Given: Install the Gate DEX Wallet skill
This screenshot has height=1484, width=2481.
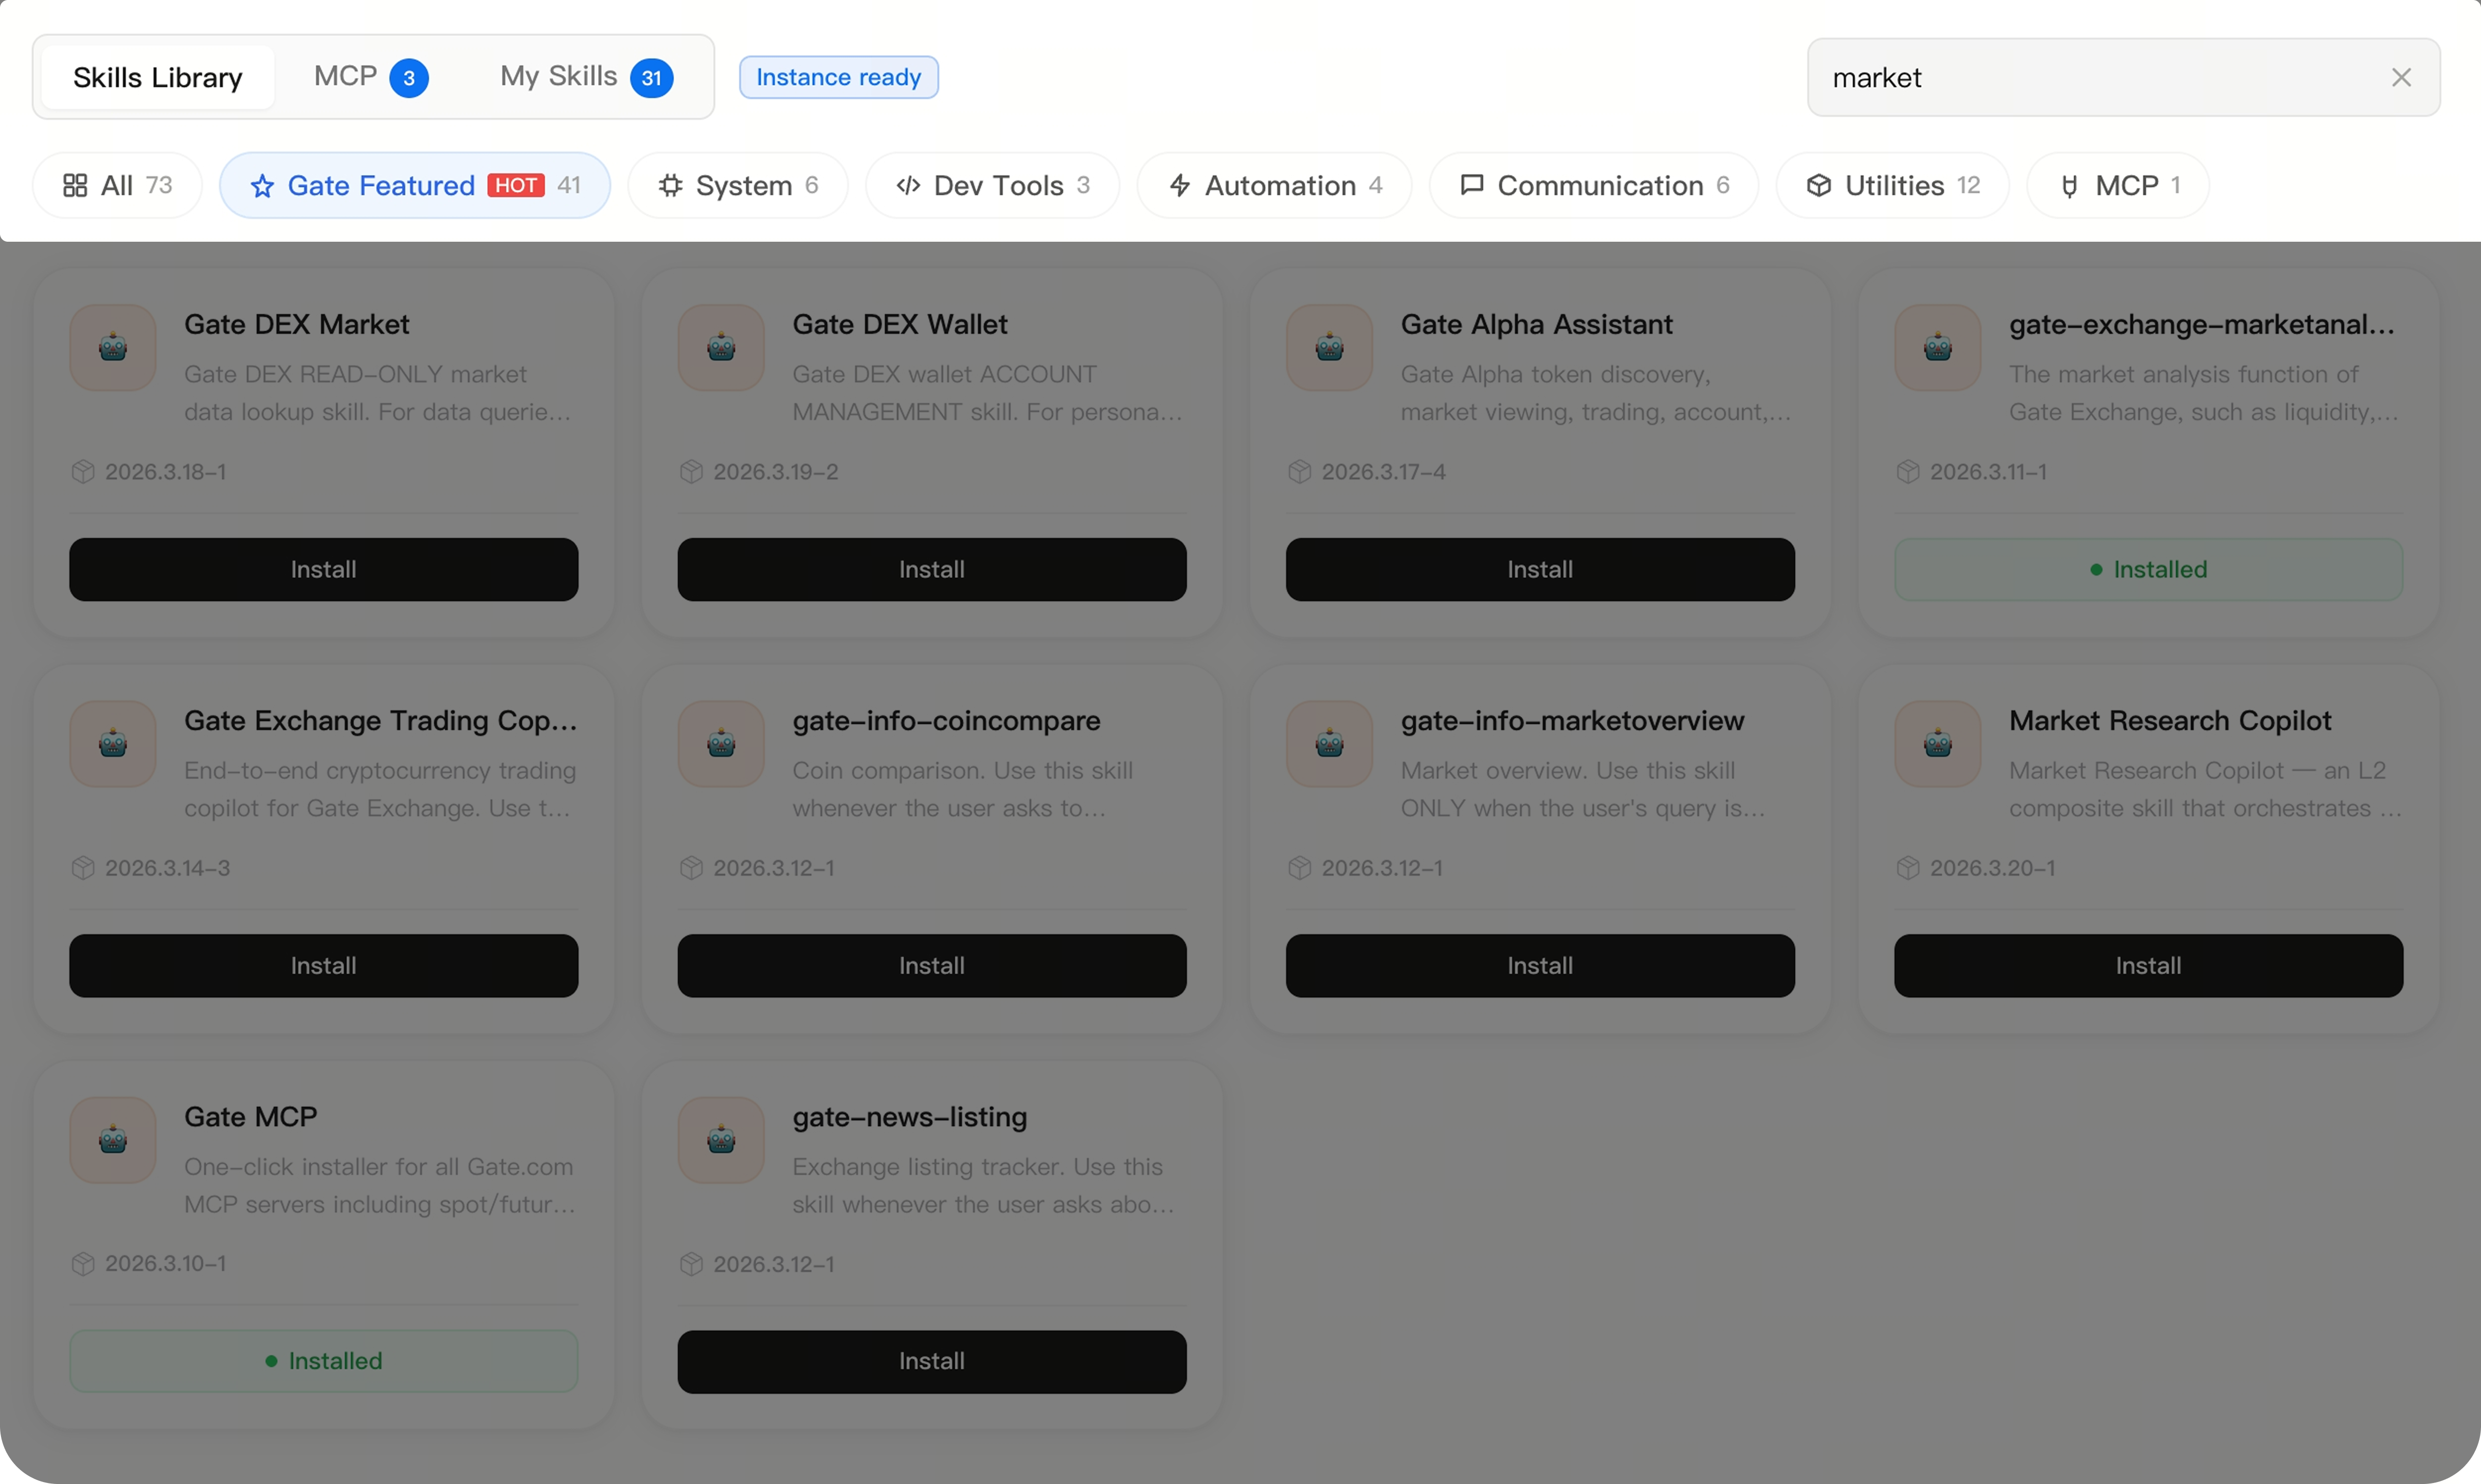Looking at the screenshot, I should [x=931, y=569].
